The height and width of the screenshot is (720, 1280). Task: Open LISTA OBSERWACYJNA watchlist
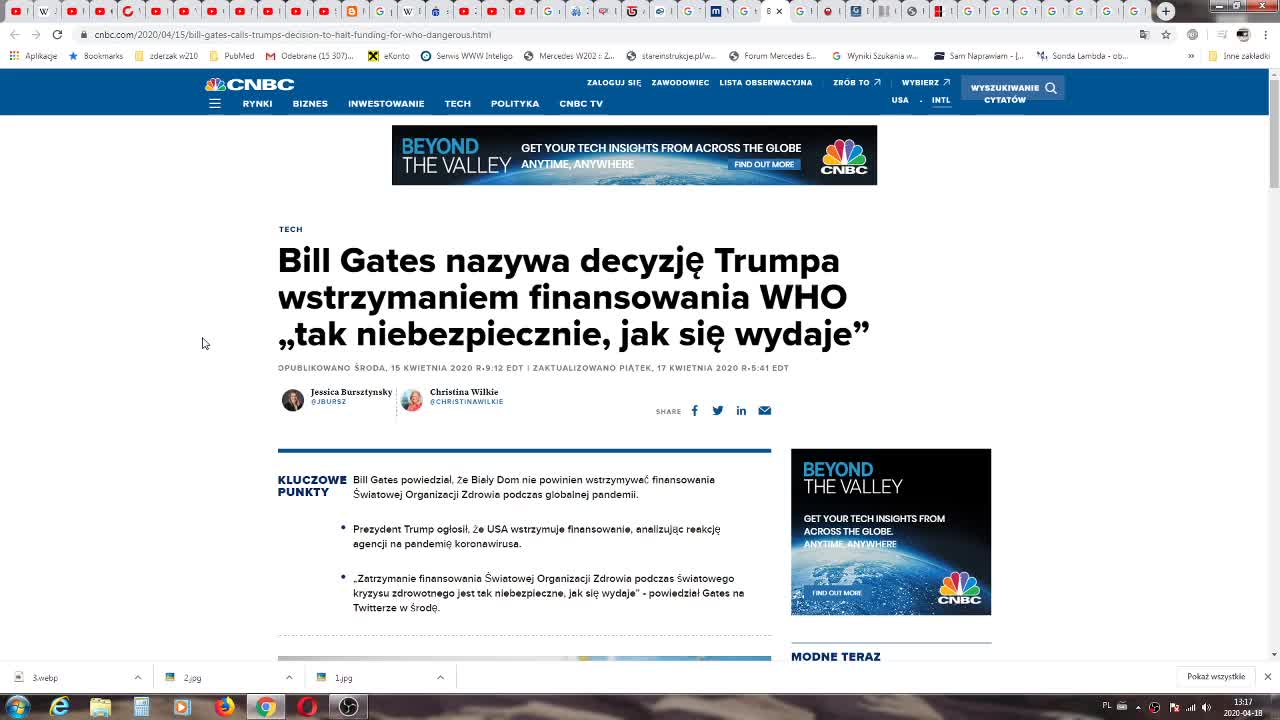click(766, 83)
